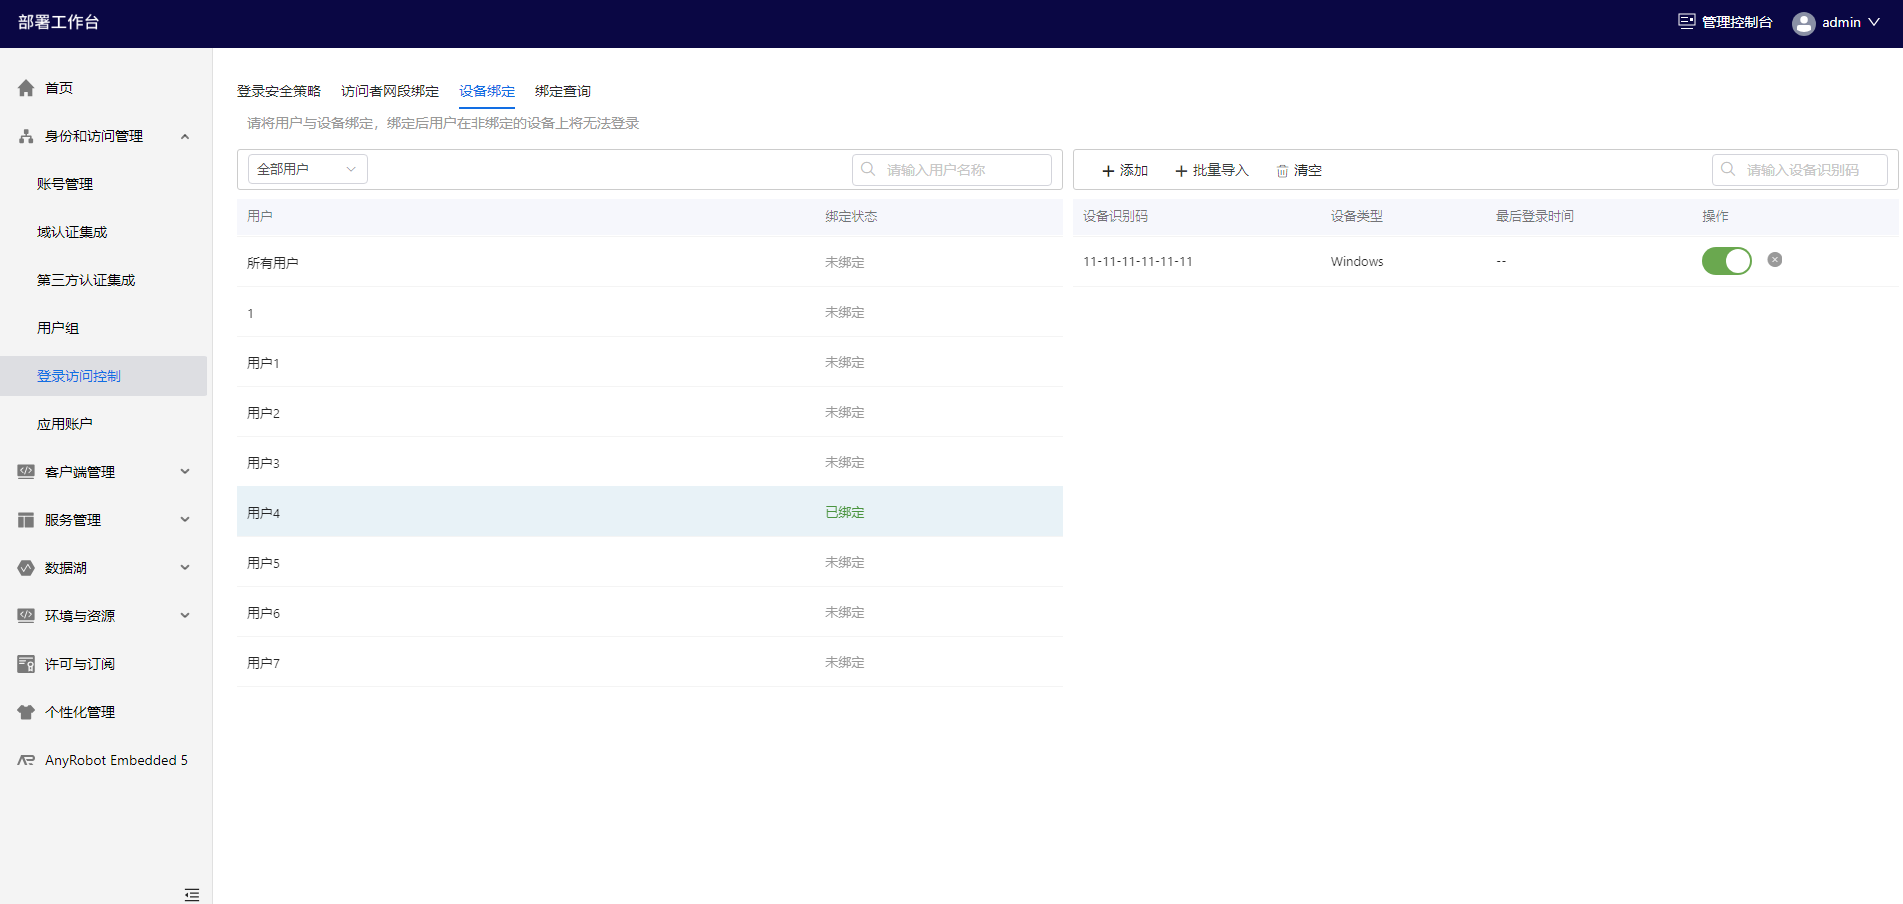
Task: Open 账号管理 in the sidebar
Action: 65,184
